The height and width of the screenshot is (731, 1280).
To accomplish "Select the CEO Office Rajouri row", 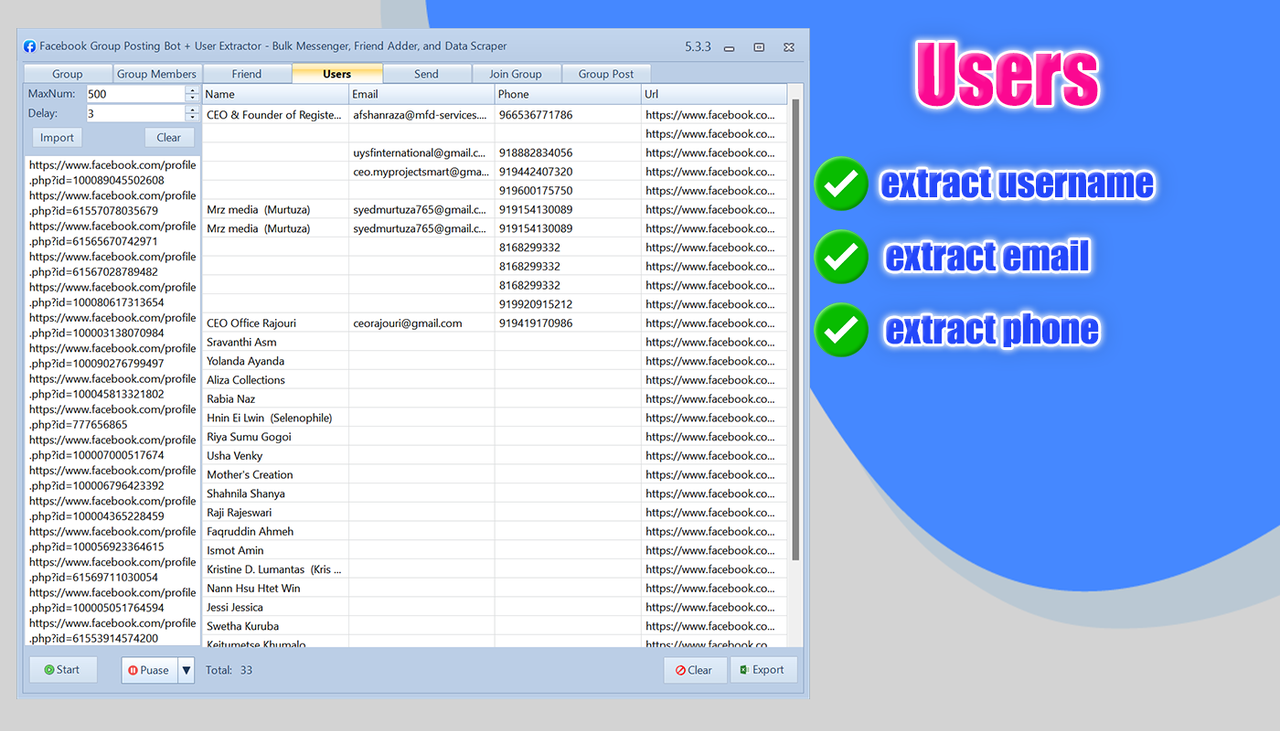I will (x=495, y=323).
